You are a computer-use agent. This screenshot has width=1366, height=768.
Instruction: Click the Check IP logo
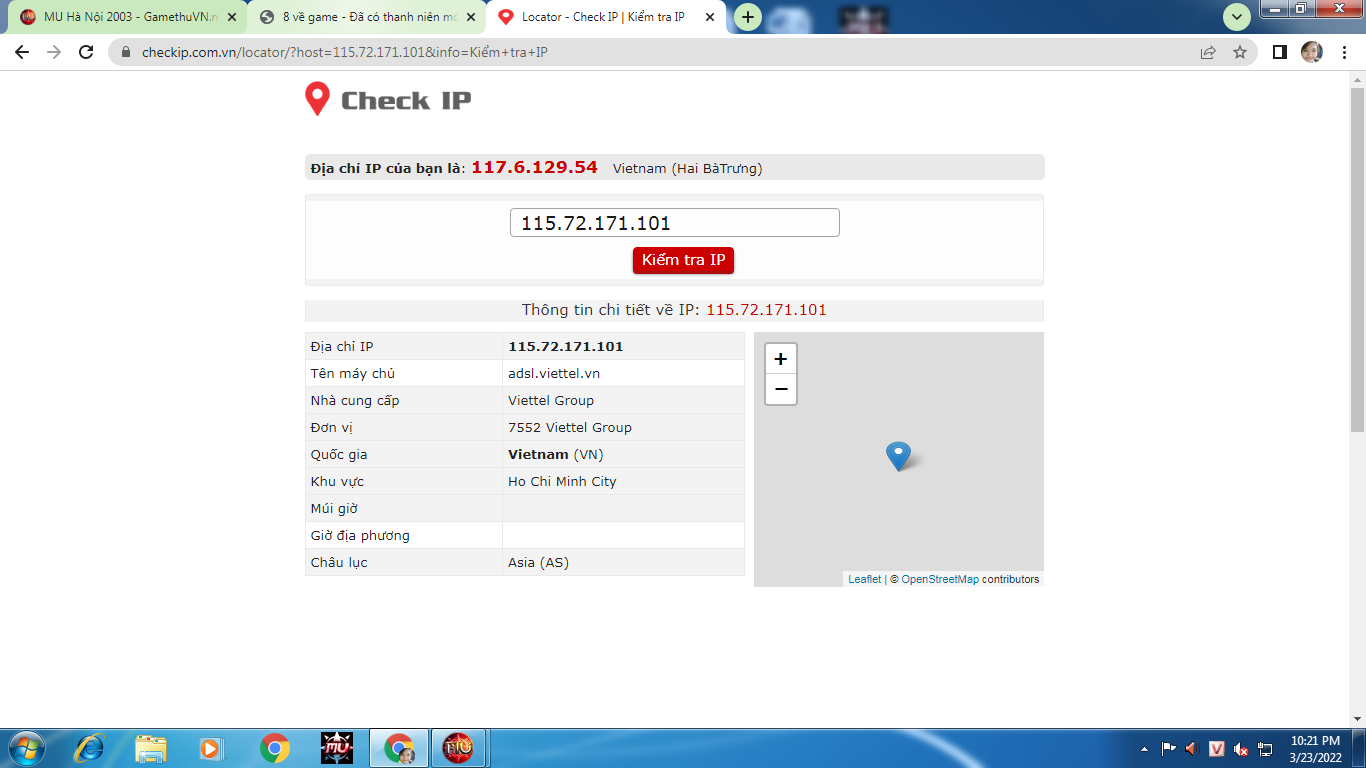[388, 100]
